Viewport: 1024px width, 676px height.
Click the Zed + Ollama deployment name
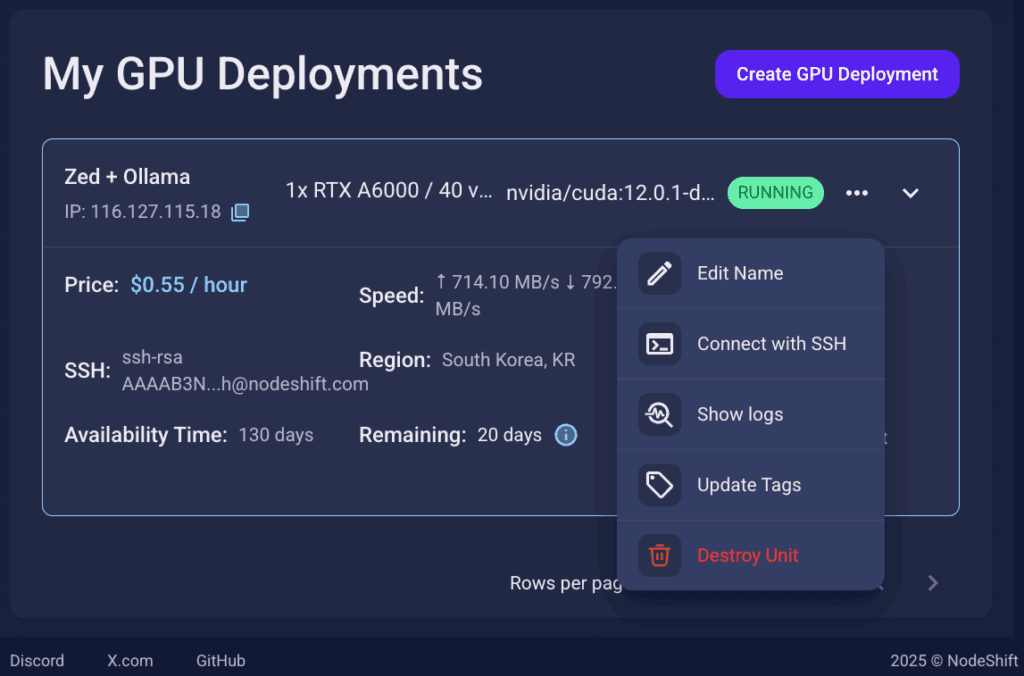(x=127, y=177)
